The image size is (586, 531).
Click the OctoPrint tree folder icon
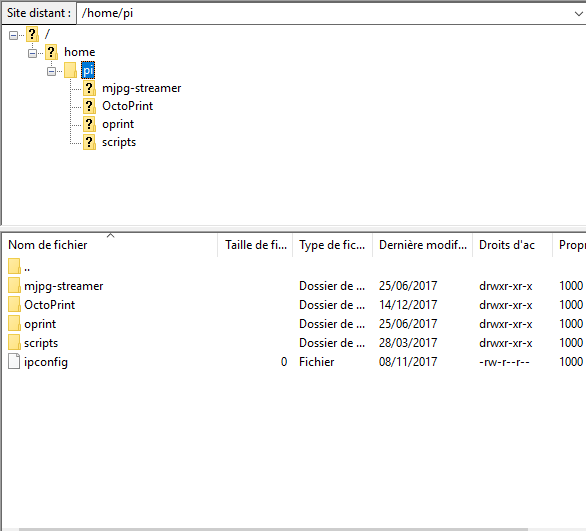pyautogui.click(x=89, y=106)
